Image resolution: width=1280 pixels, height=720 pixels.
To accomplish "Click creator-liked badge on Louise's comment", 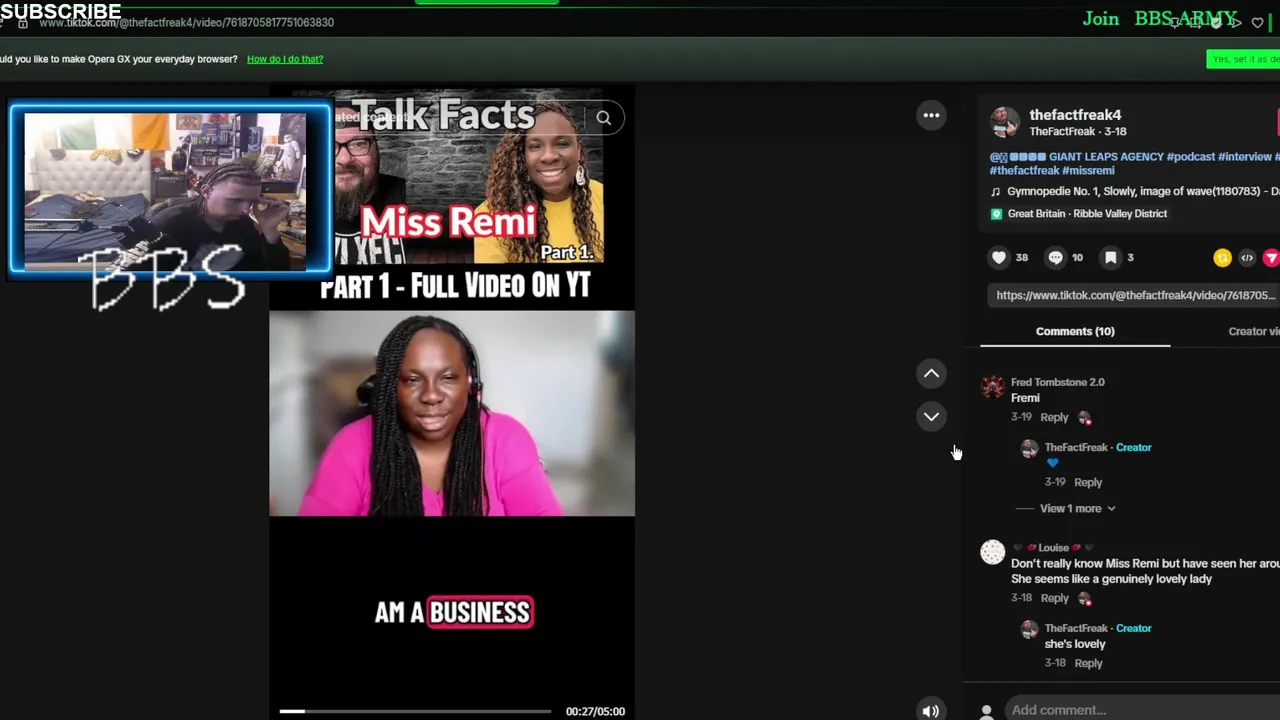I will coord(1085,599).
